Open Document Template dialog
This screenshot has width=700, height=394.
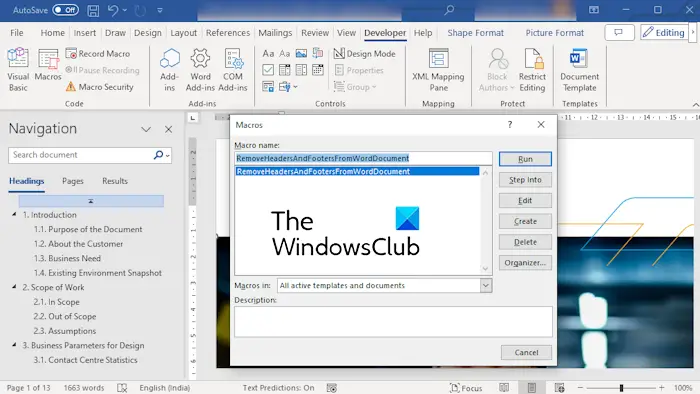[579, 70]
